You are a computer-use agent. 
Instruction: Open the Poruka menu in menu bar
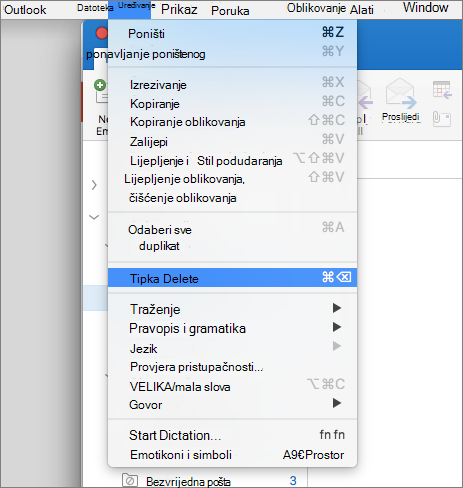230,11
